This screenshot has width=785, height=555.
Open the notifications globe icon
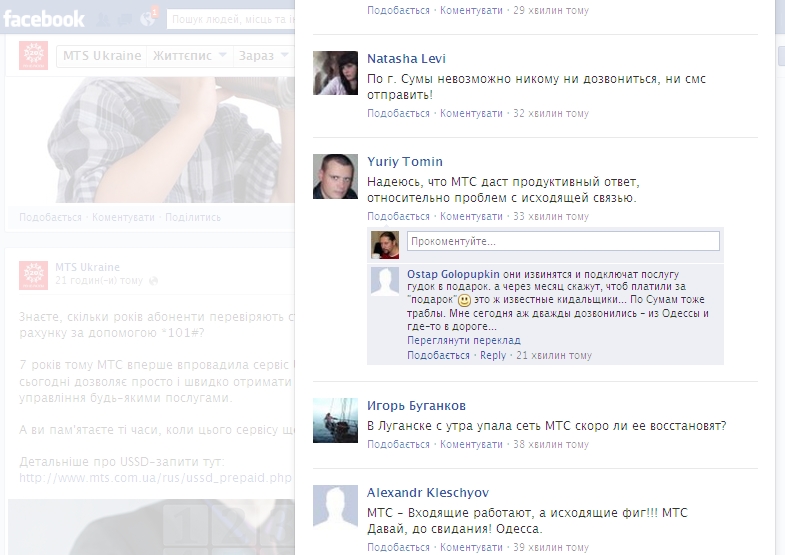[148, 19]
